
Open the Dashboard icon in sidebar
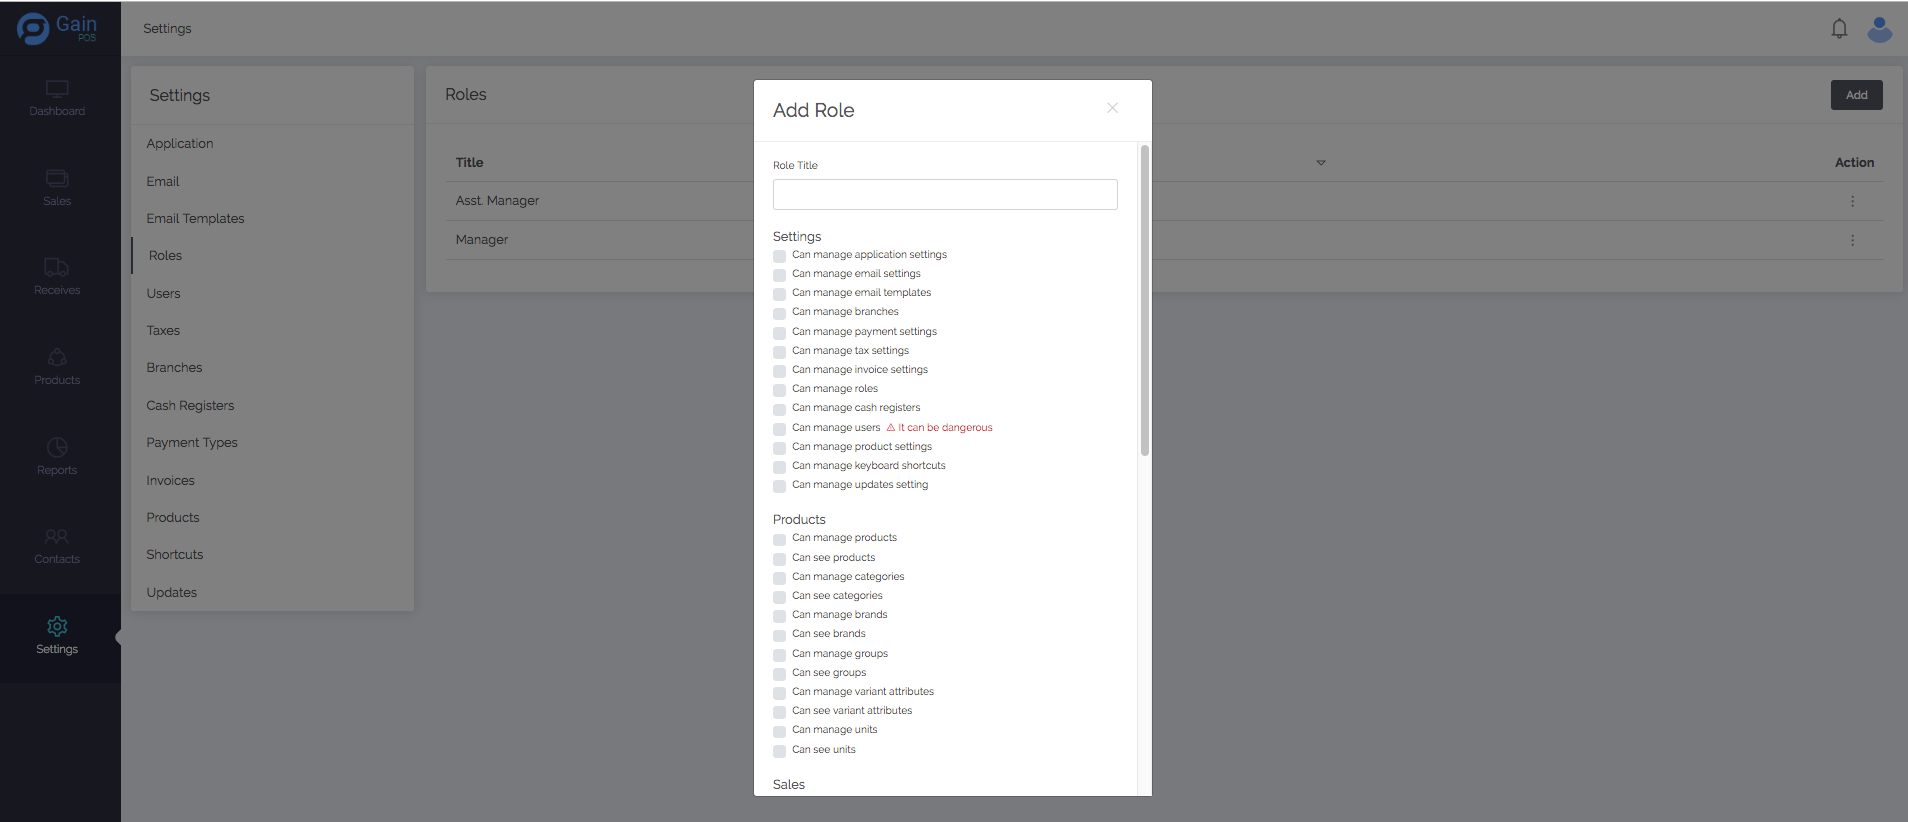click(x=57, y=89)
